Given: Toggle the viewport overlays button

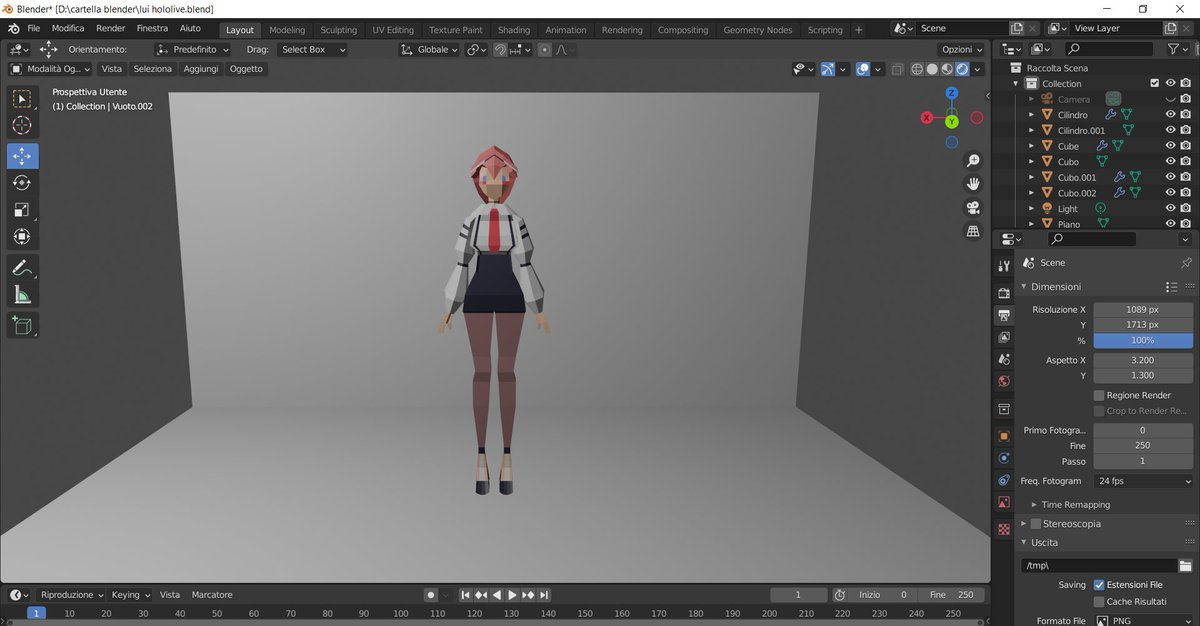Looking at the screenshot, I should tap(863, 69).
